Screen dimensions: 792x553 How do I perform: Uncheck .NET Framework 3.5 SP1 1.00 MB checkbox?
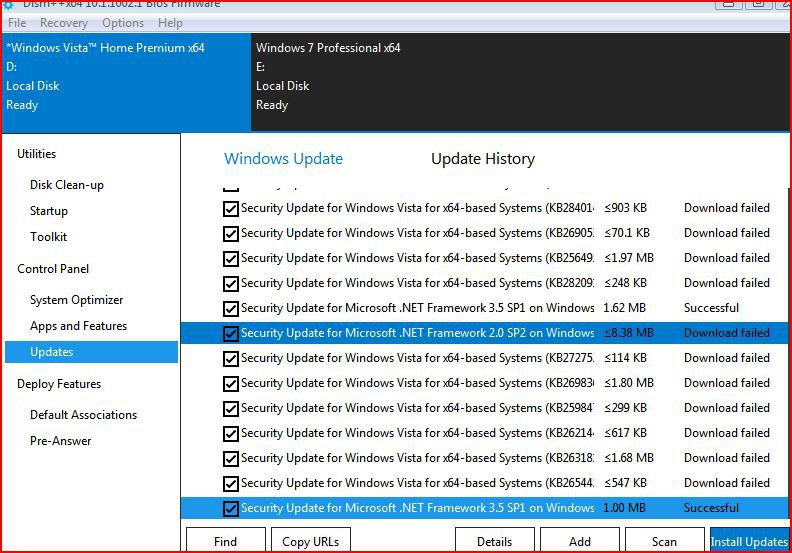point(231,509)
